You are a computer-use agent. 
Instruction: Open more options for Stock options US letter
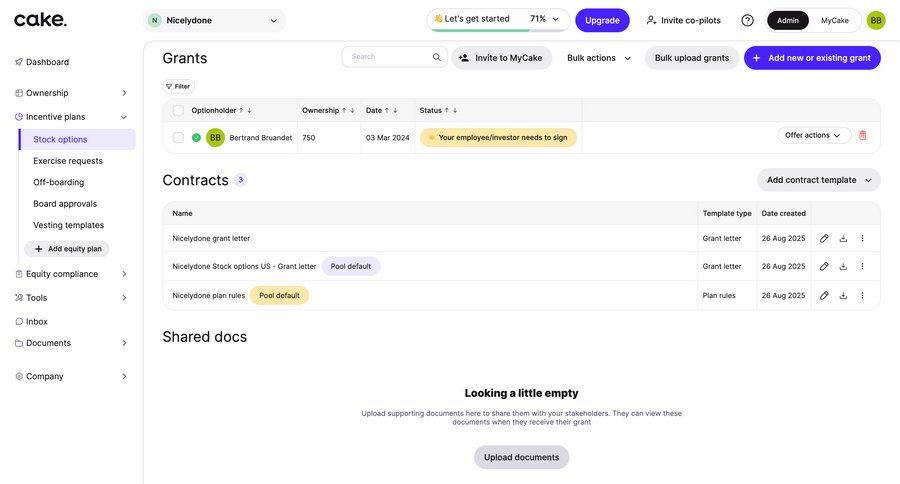(x=862, y=266)
